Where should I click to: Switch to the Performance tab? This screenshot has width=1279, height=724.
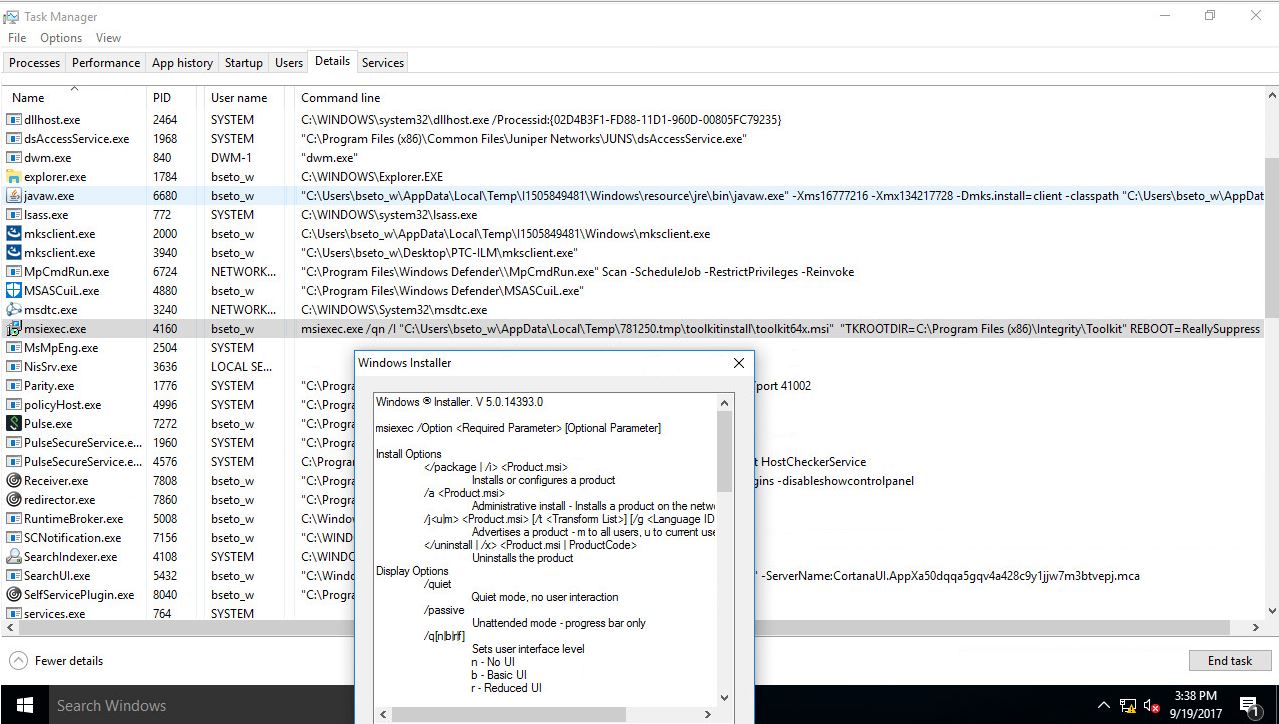tap(105, 62)
